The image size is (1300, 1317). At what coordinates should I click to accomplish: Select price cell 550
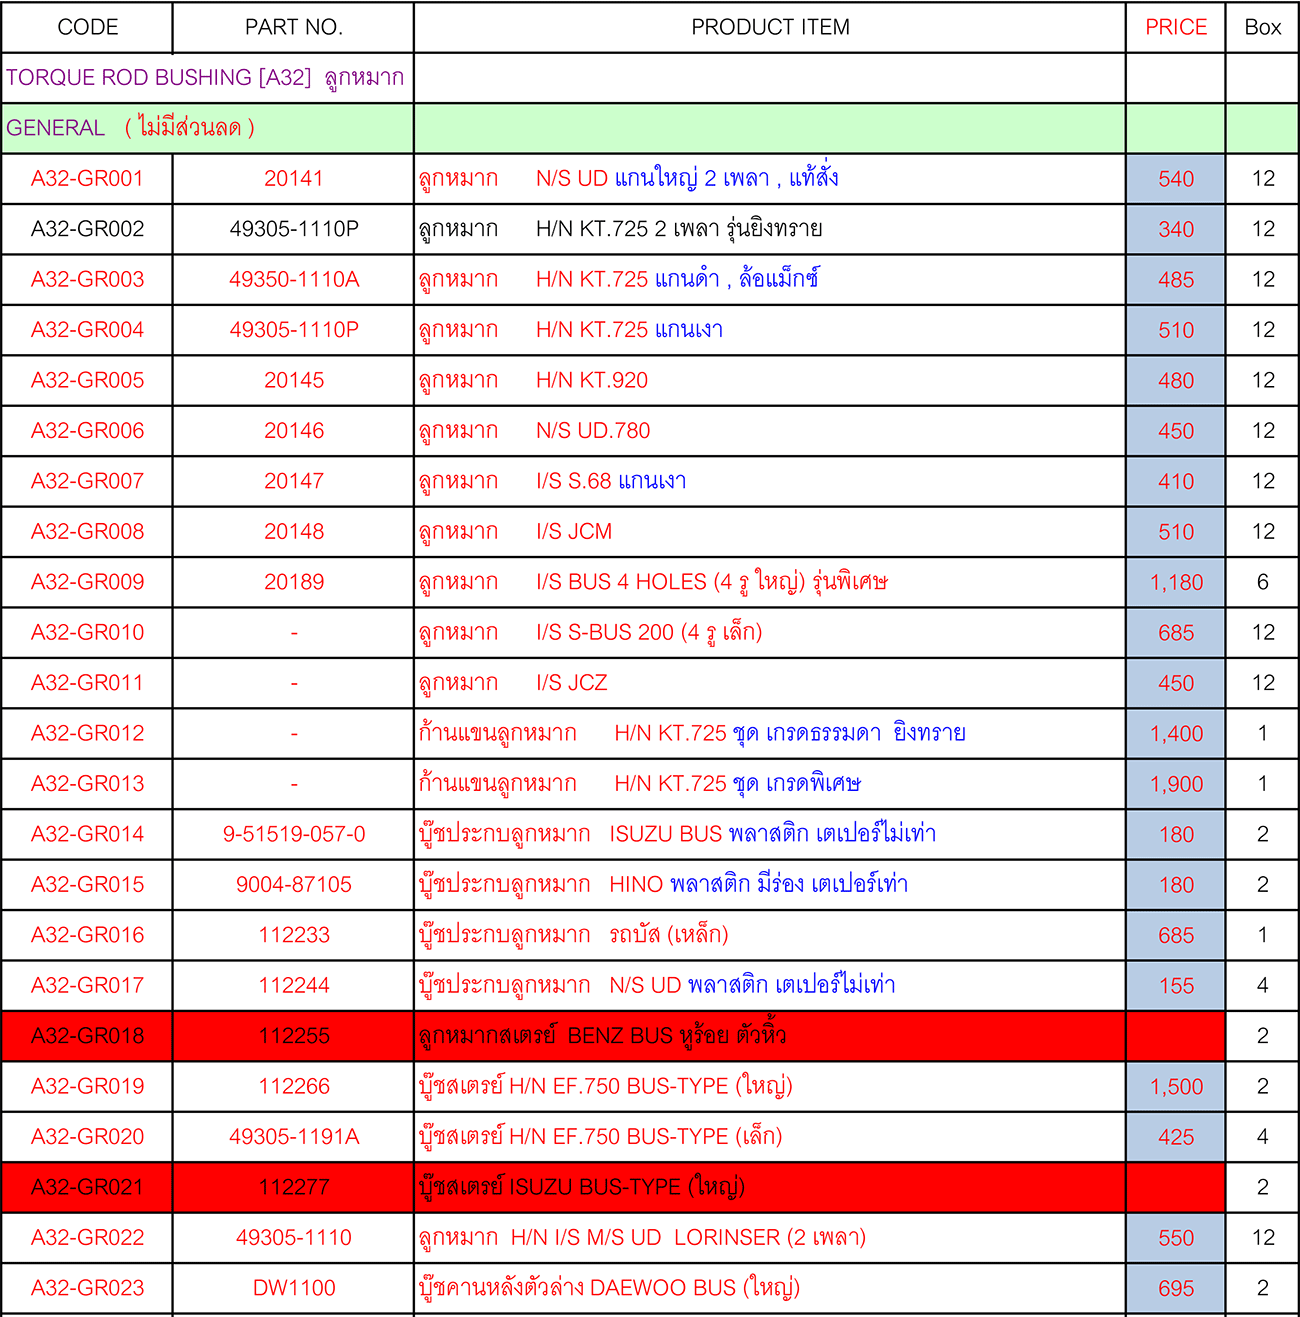[x=1176, y=1238]
